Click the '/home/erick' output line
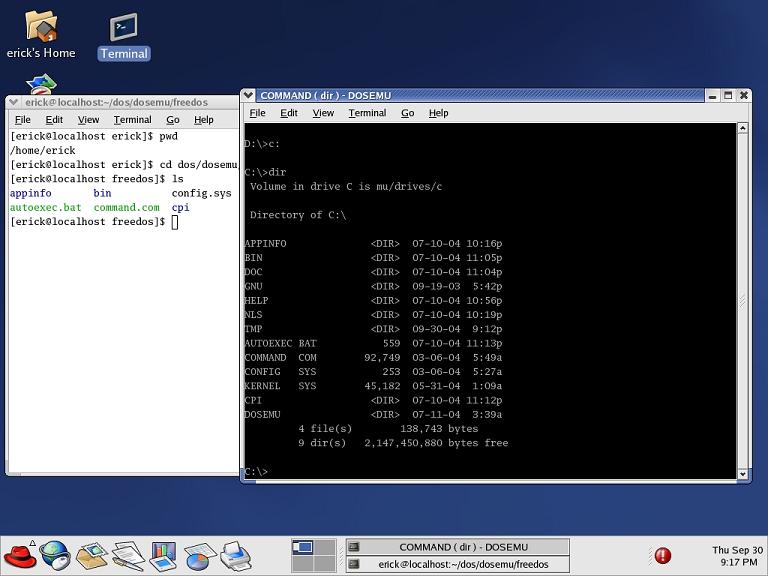The width and height of the screenshot is (768, 576). (x=43, y=150)
